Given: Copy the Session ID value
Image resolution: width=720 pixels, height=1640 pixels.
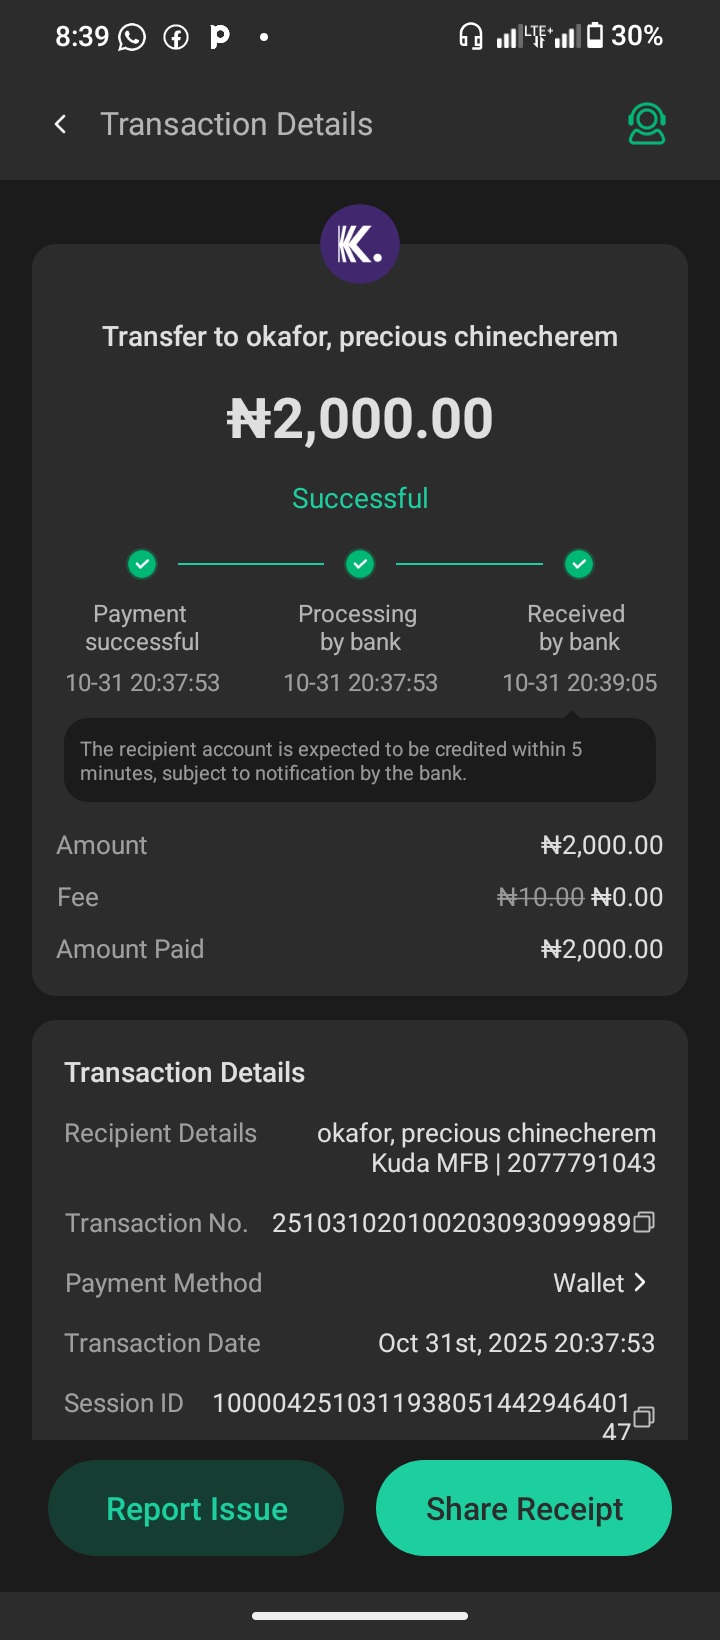Looking at the screenshot, I should tap(645, 1416).
